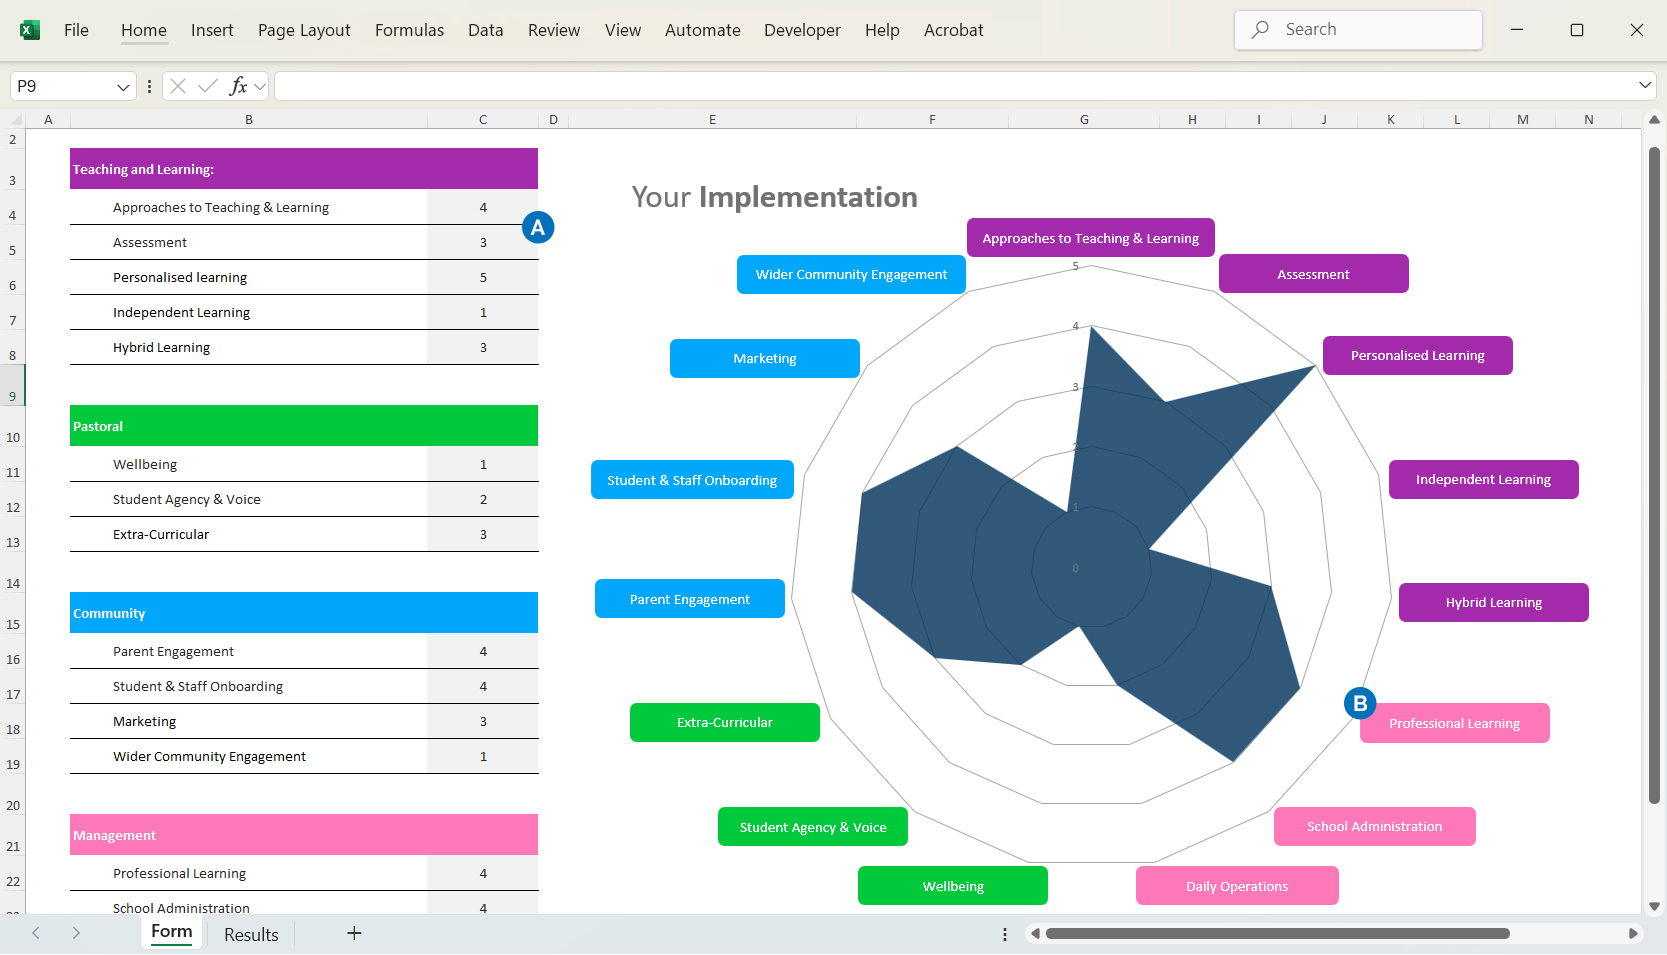
Task: Expand the Name Box dropdown arrow
Action: coord(123,87)
